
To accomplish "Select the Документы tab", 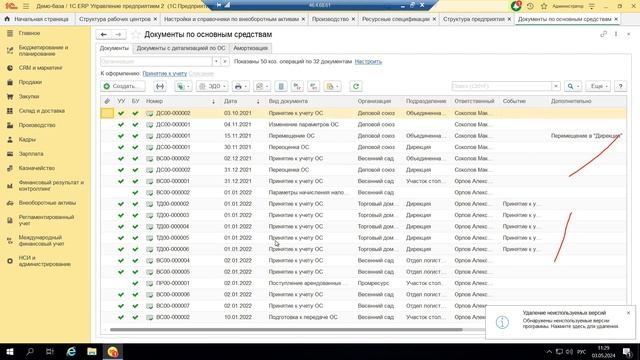I will (114, 48).
